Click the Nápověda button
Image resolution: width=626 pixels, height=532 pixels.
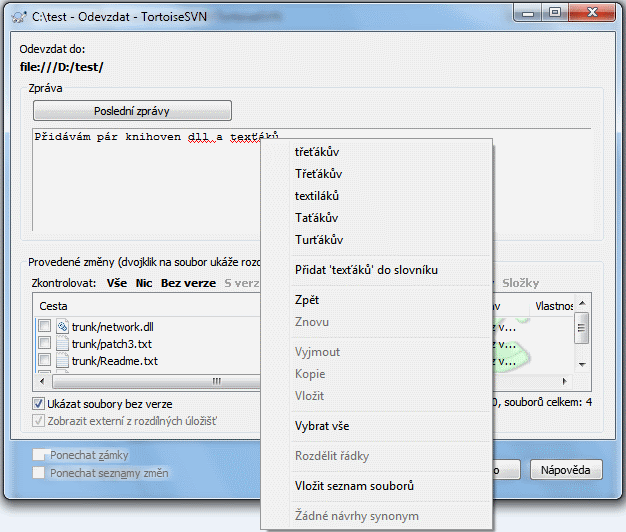coord(566,470)
